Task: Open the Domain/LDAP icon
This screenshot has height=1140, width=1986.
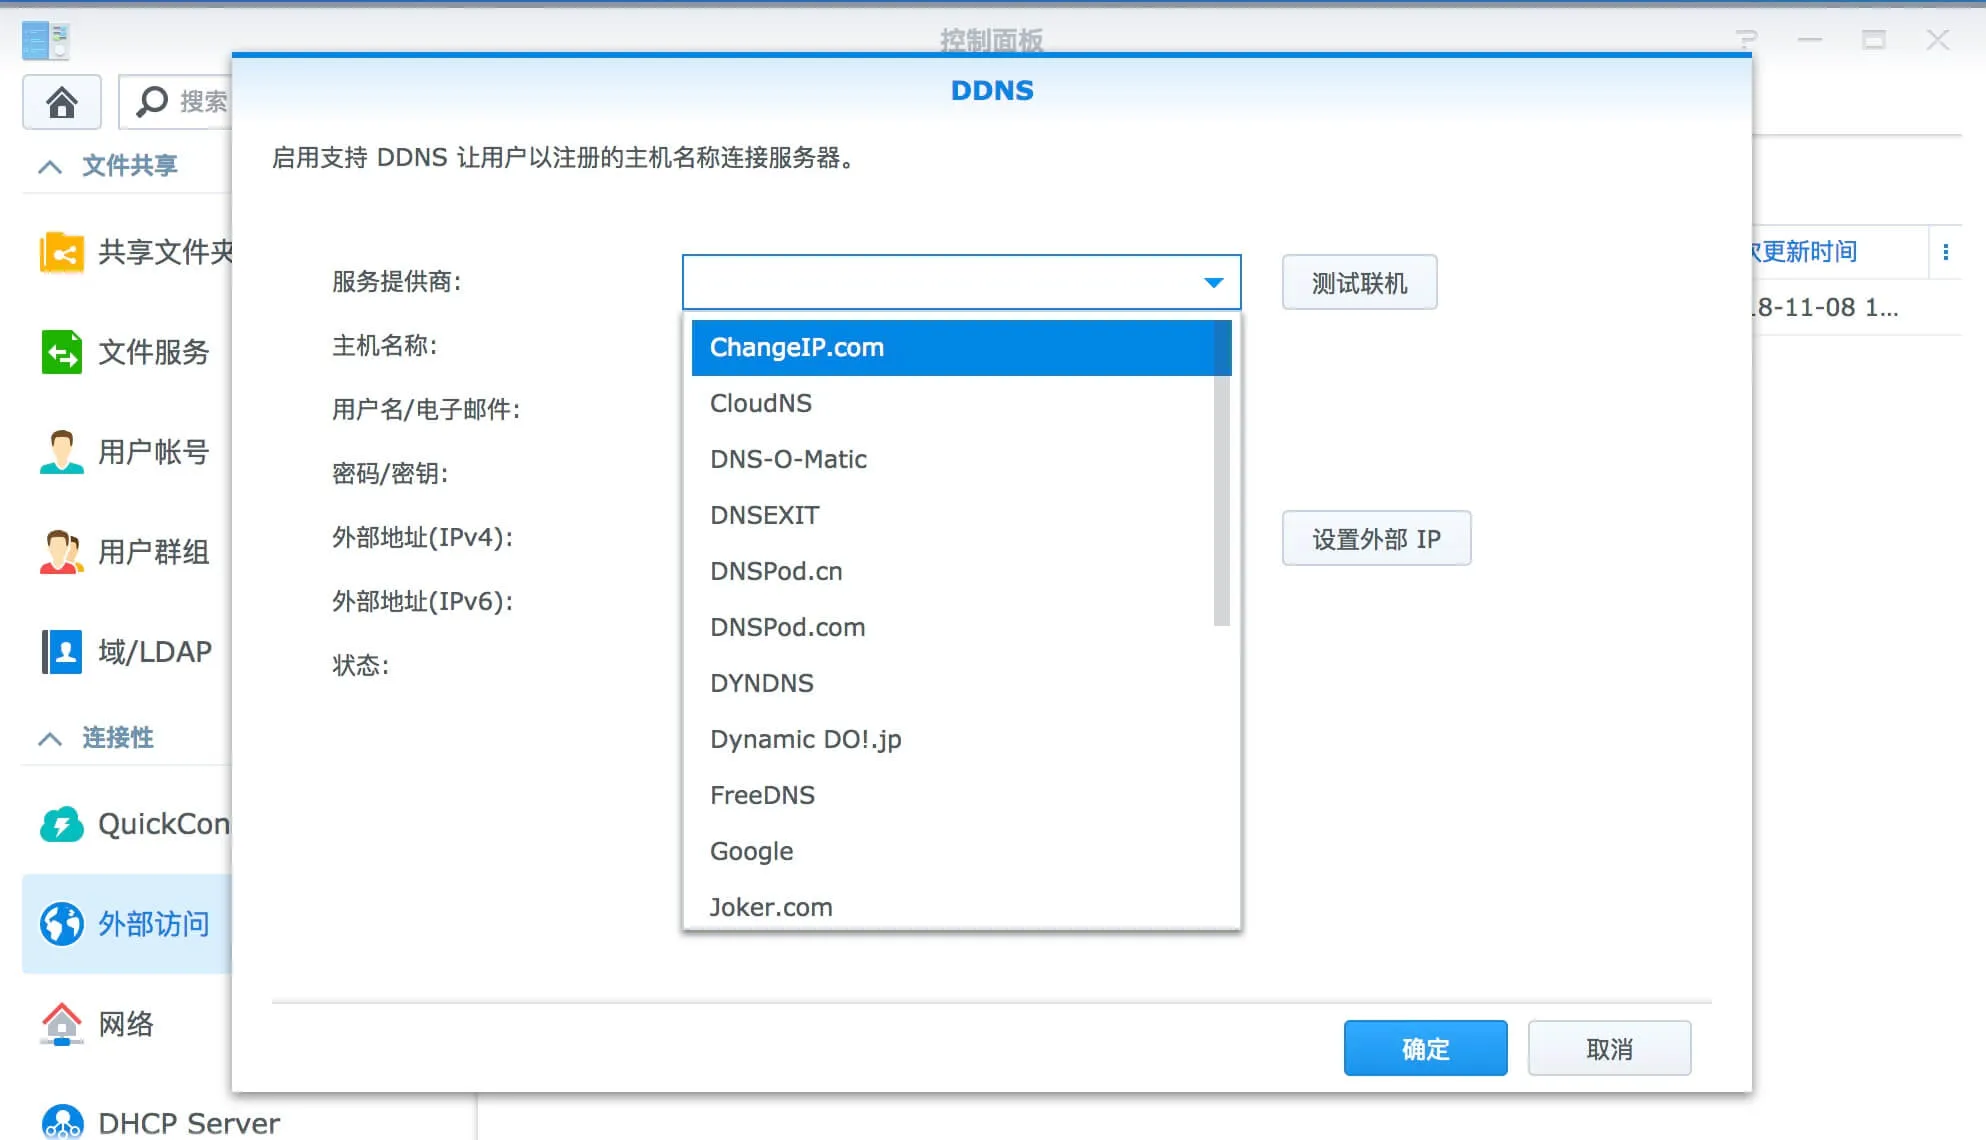Action: coord(62,652)
